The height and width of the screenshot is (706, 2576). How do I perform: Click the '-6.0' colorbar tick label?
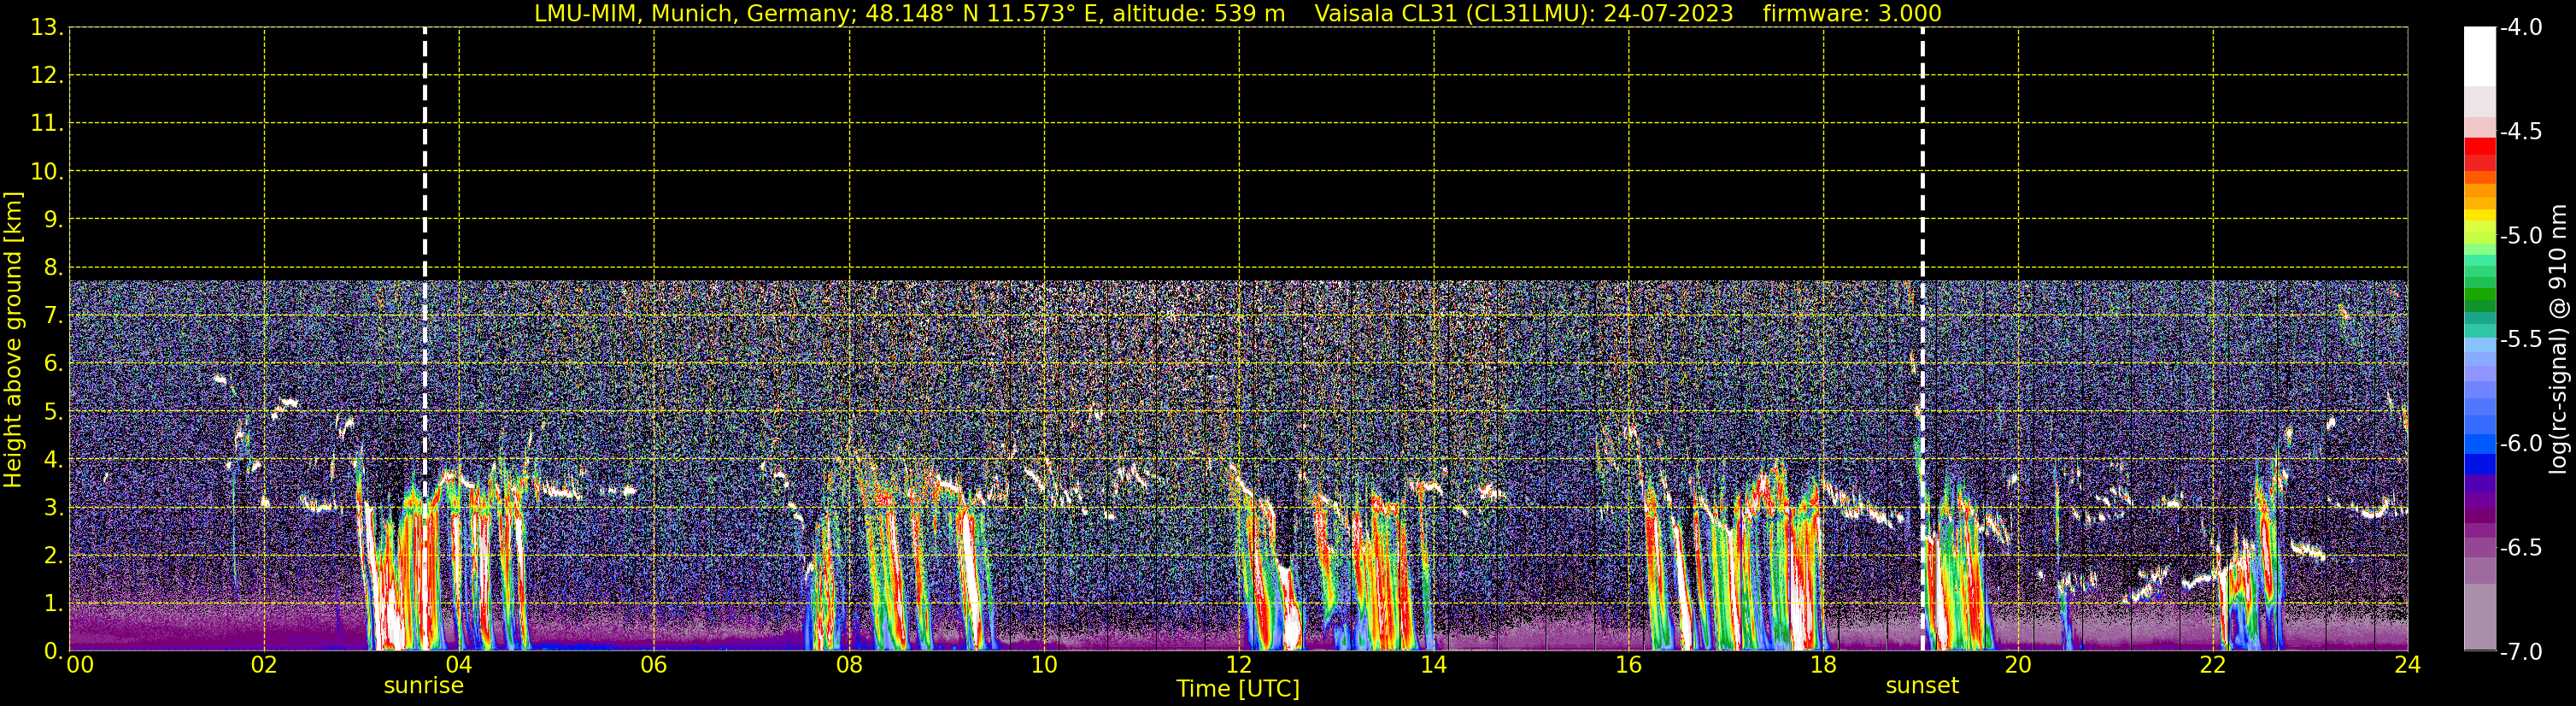point(2521,443)
